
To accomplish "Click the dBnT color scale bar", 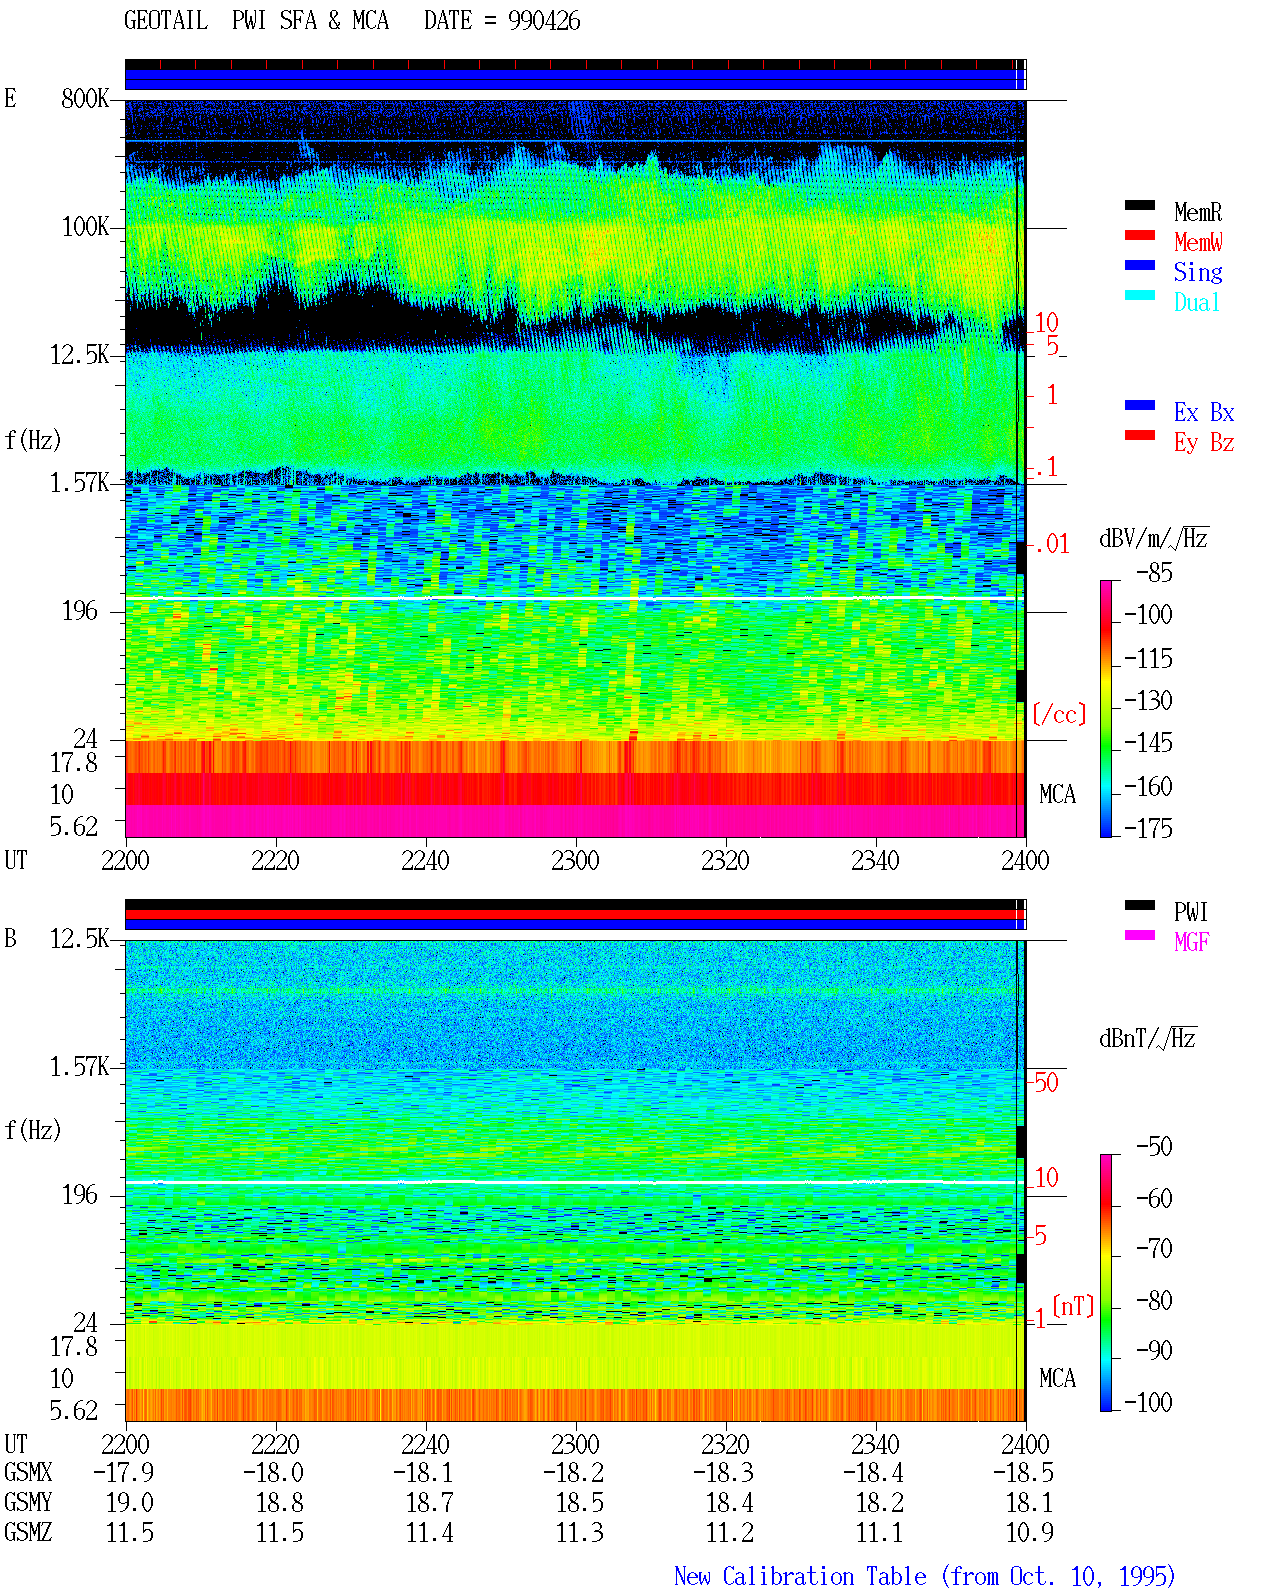I will (1106, 1283).
